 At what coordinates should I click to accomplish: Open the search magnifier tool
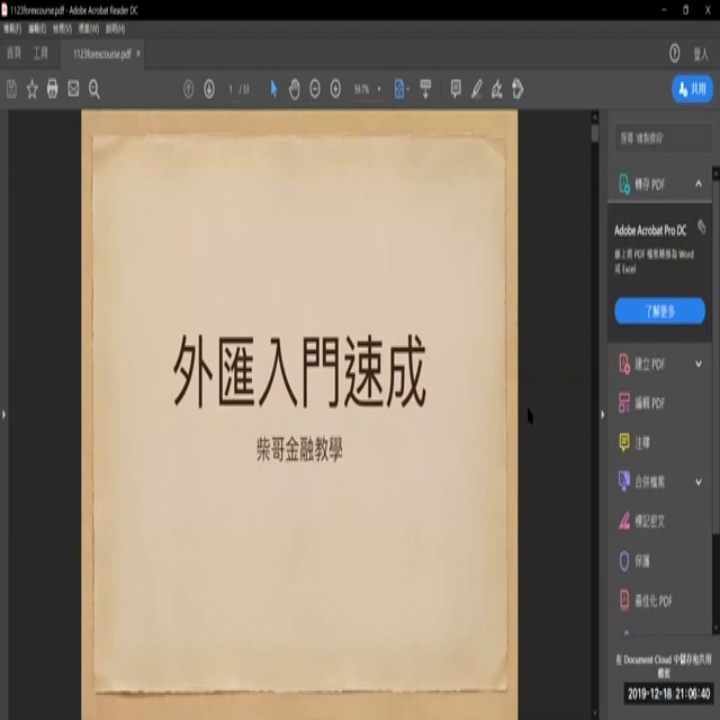click(94, 90)
